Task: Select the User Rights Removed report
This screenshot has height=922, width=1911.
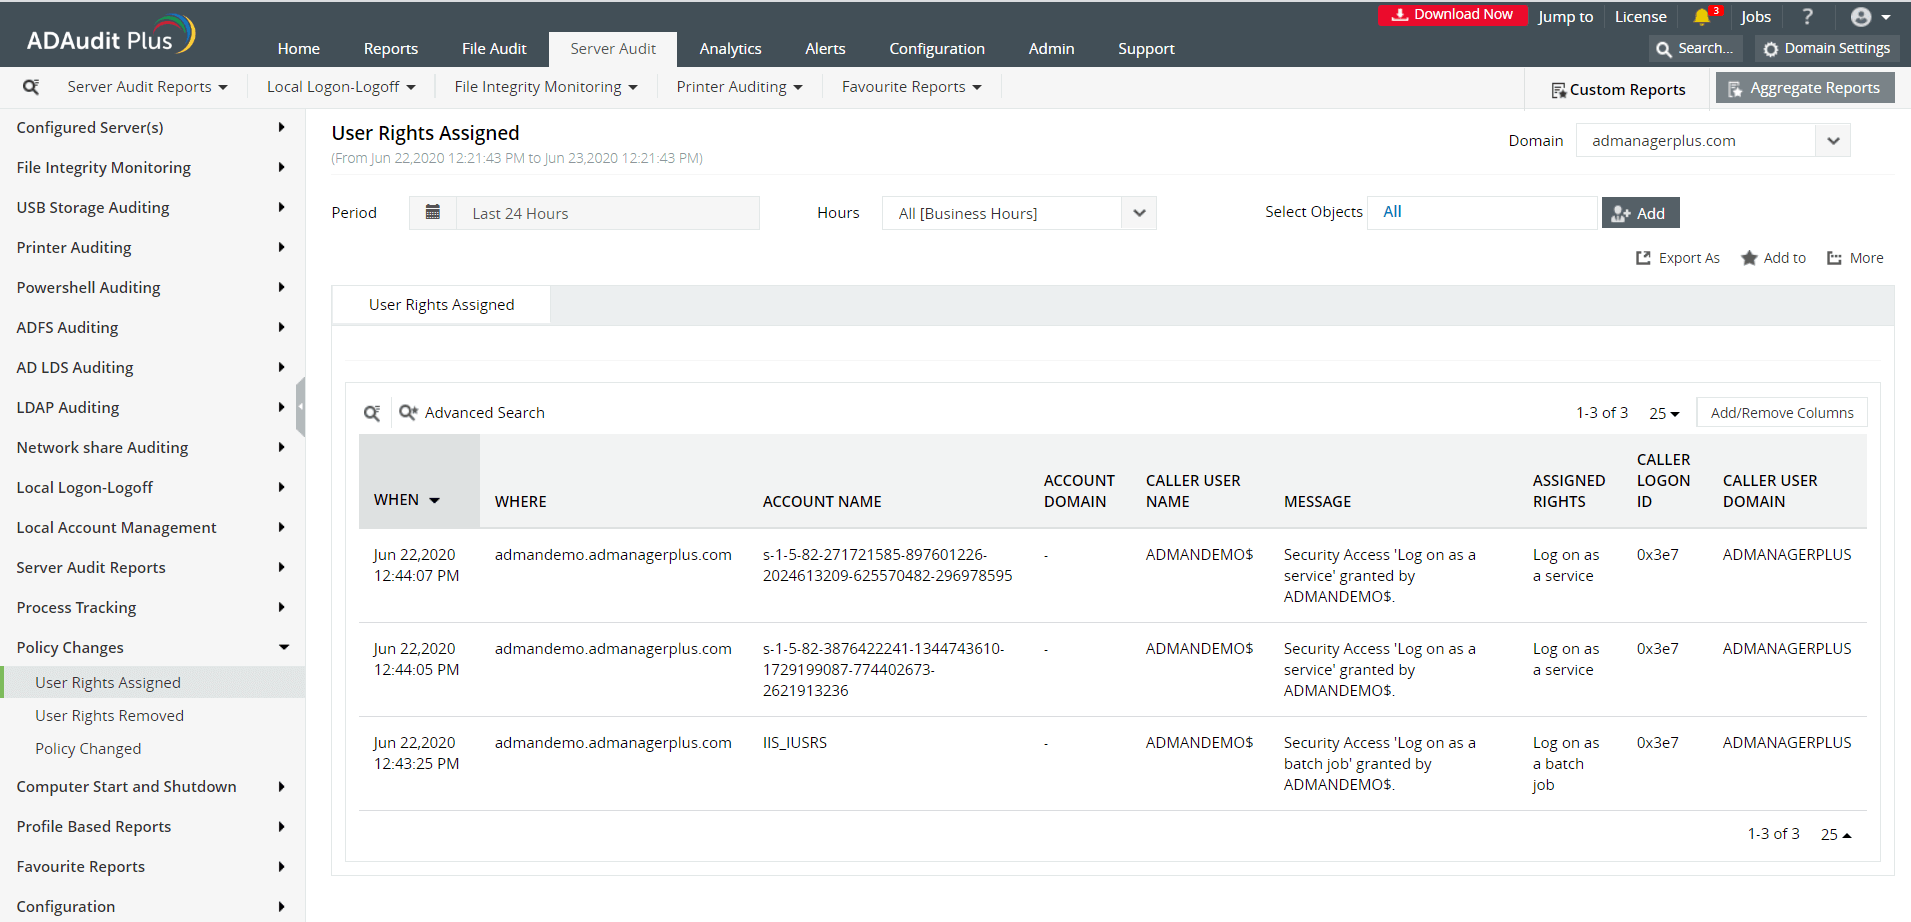Action: 110,715
